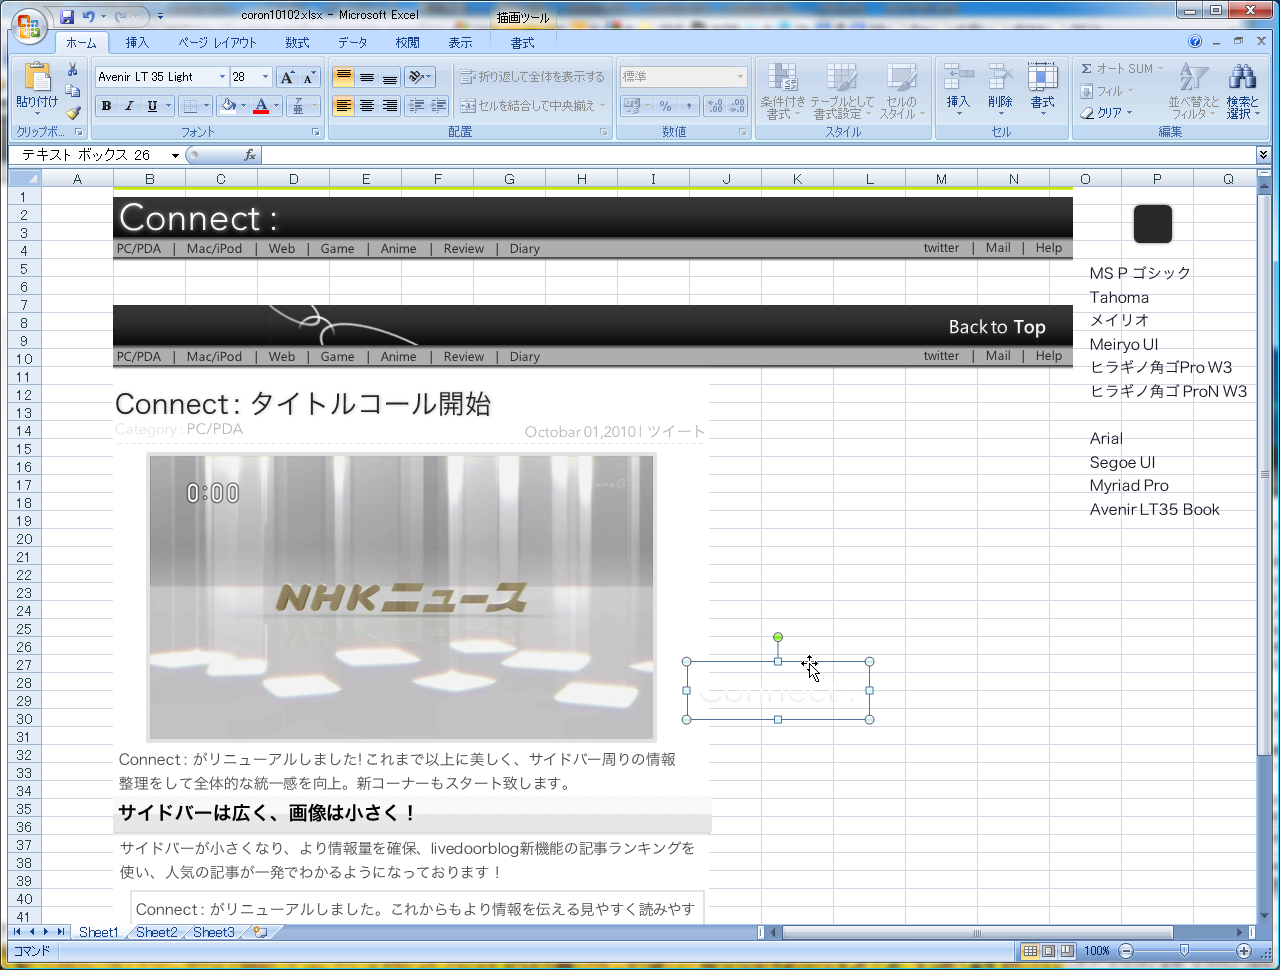Toggle bold formatting
Image resolution: width=1280 pixels, height=970 pixels.
(x=106, y=106)
